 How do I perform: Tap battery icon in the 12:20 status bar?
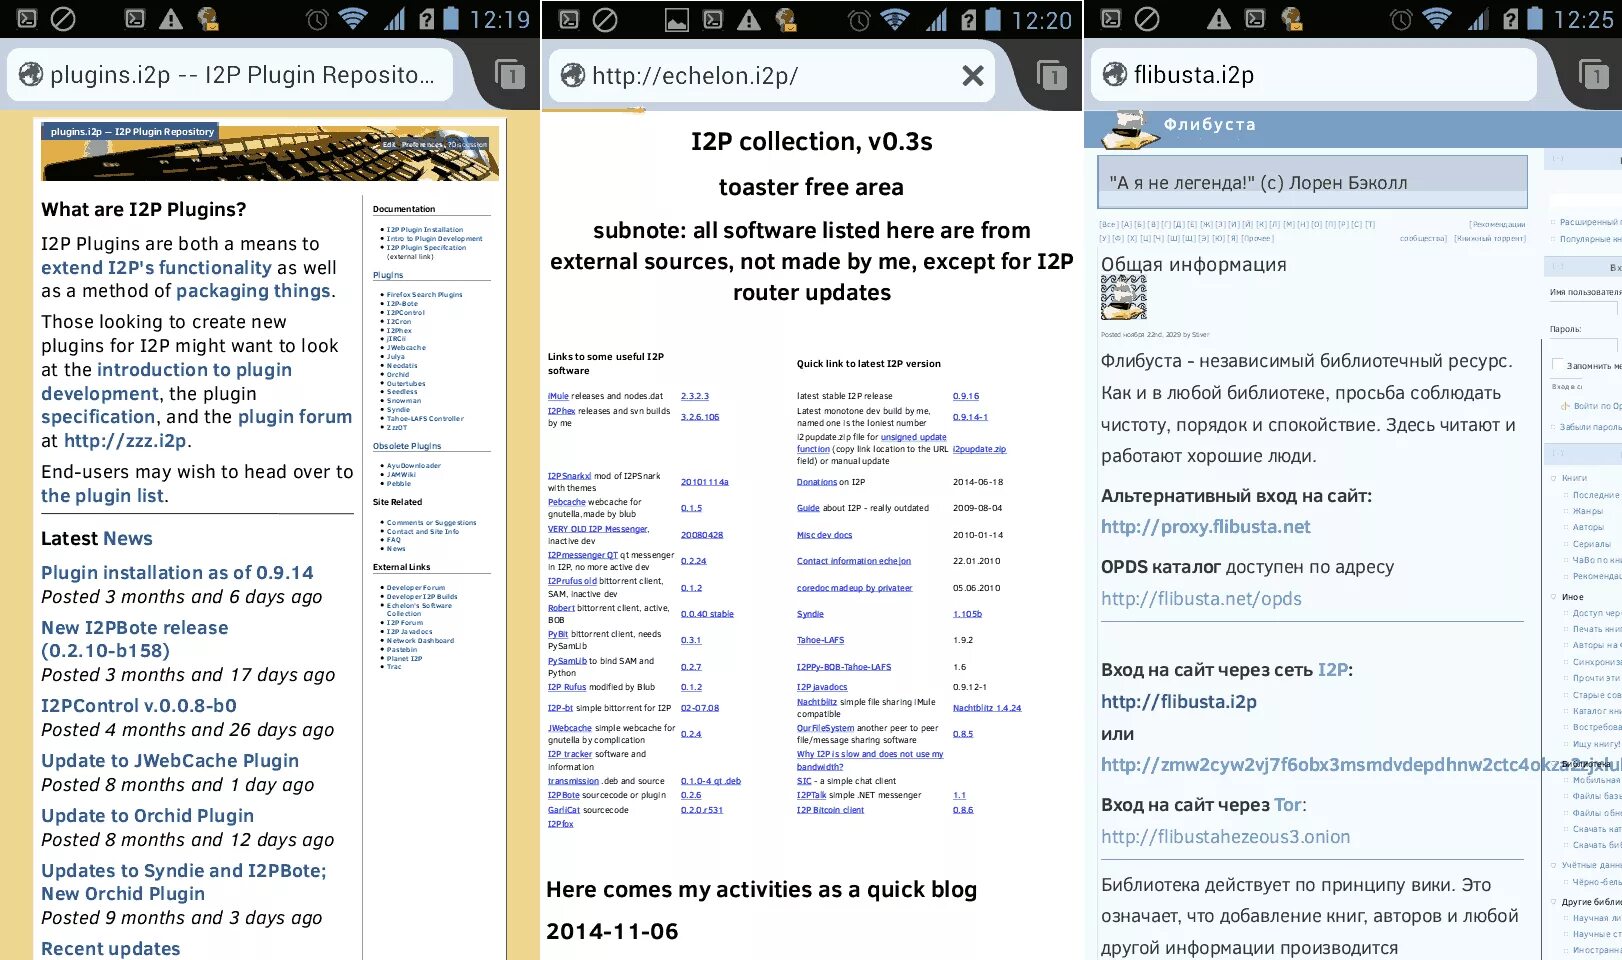click(x=993, y=19)
